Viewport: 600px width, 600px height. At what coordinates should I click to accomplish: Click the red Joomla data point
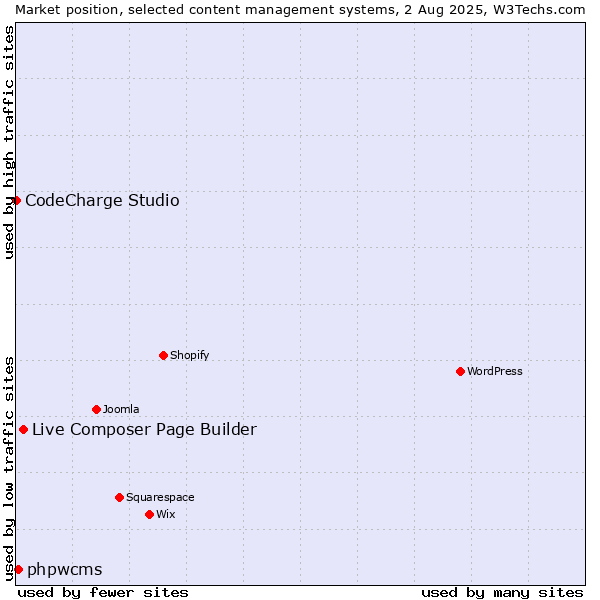(x=96, y=409)
